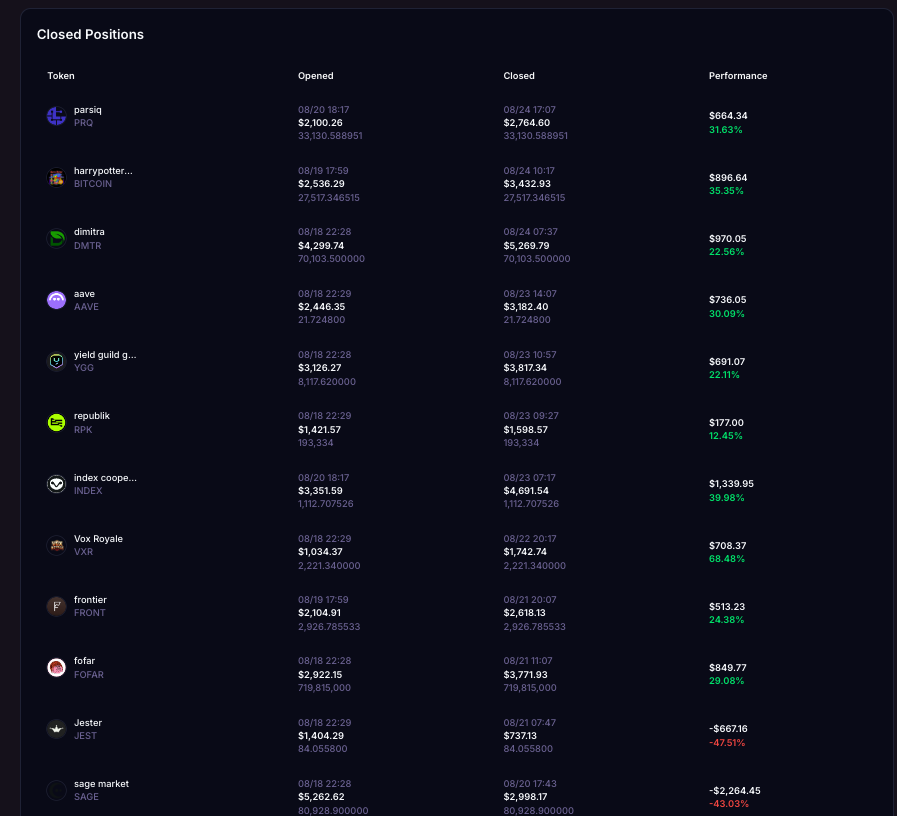The width and height of the screenshot is (897, 816).
Task: Click frontier performance $513.23
Action: pos(727,607)
